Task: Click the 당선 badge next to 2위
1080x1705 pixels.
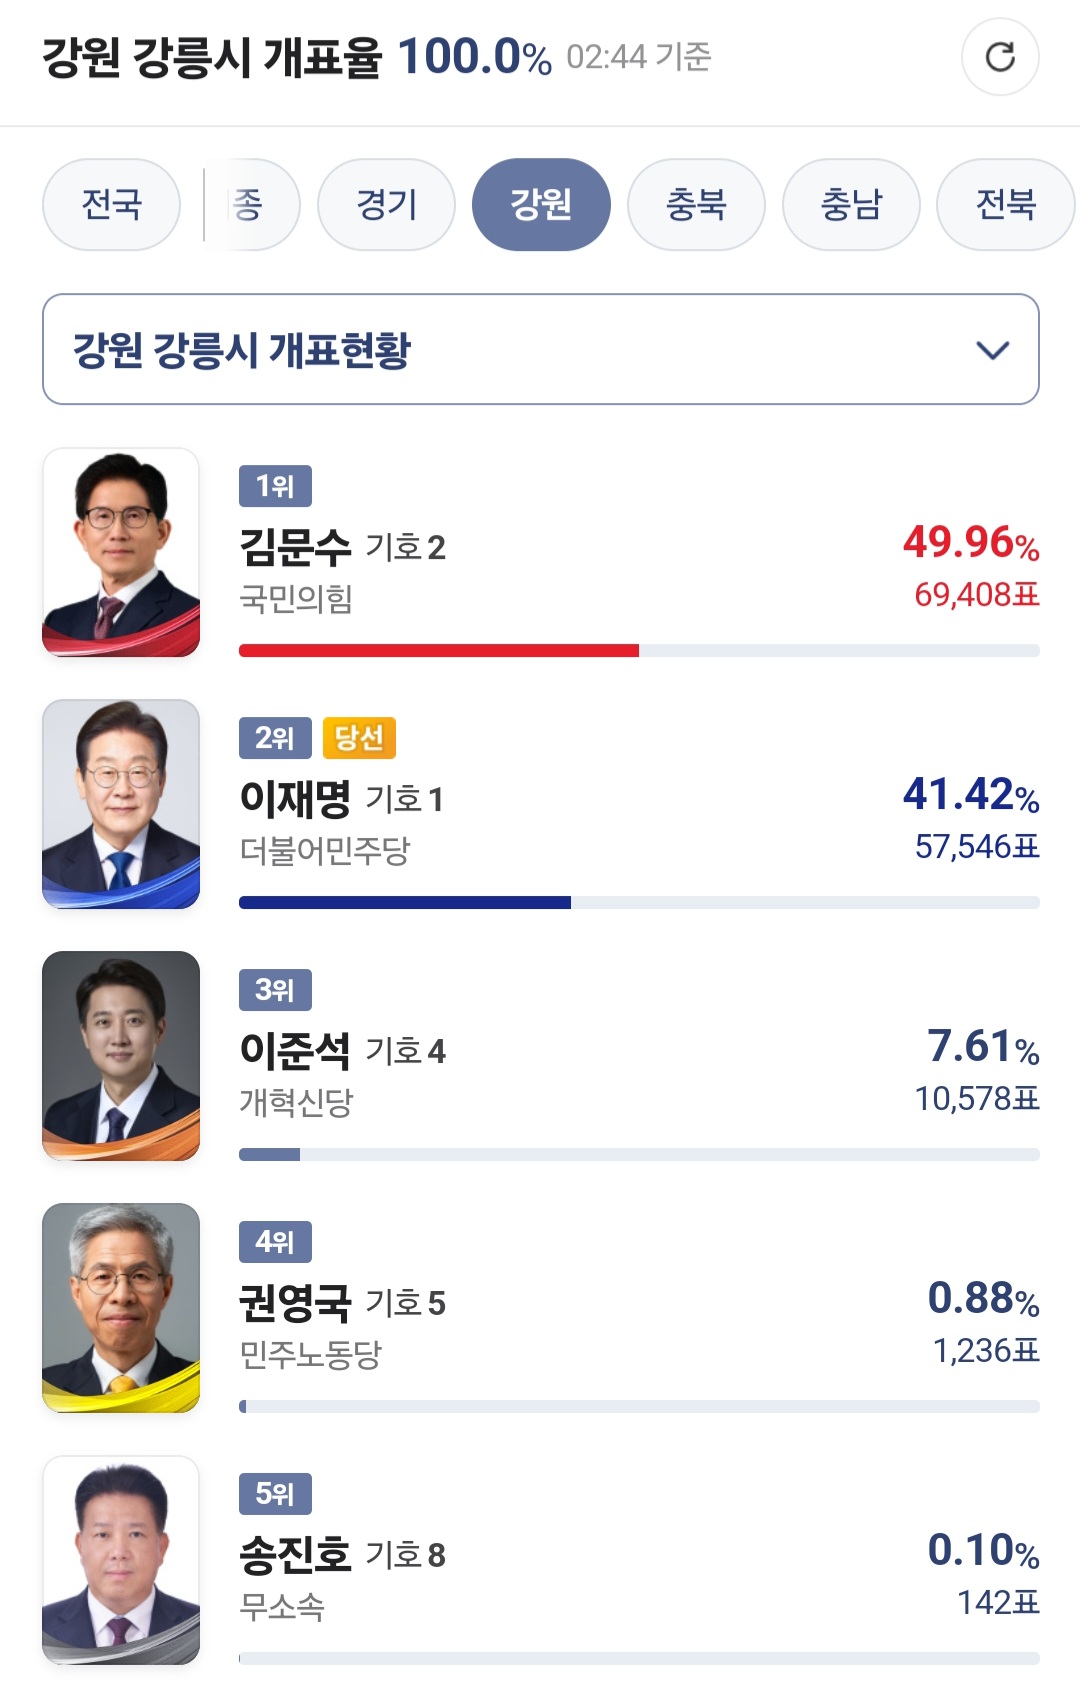Action: 359,738
